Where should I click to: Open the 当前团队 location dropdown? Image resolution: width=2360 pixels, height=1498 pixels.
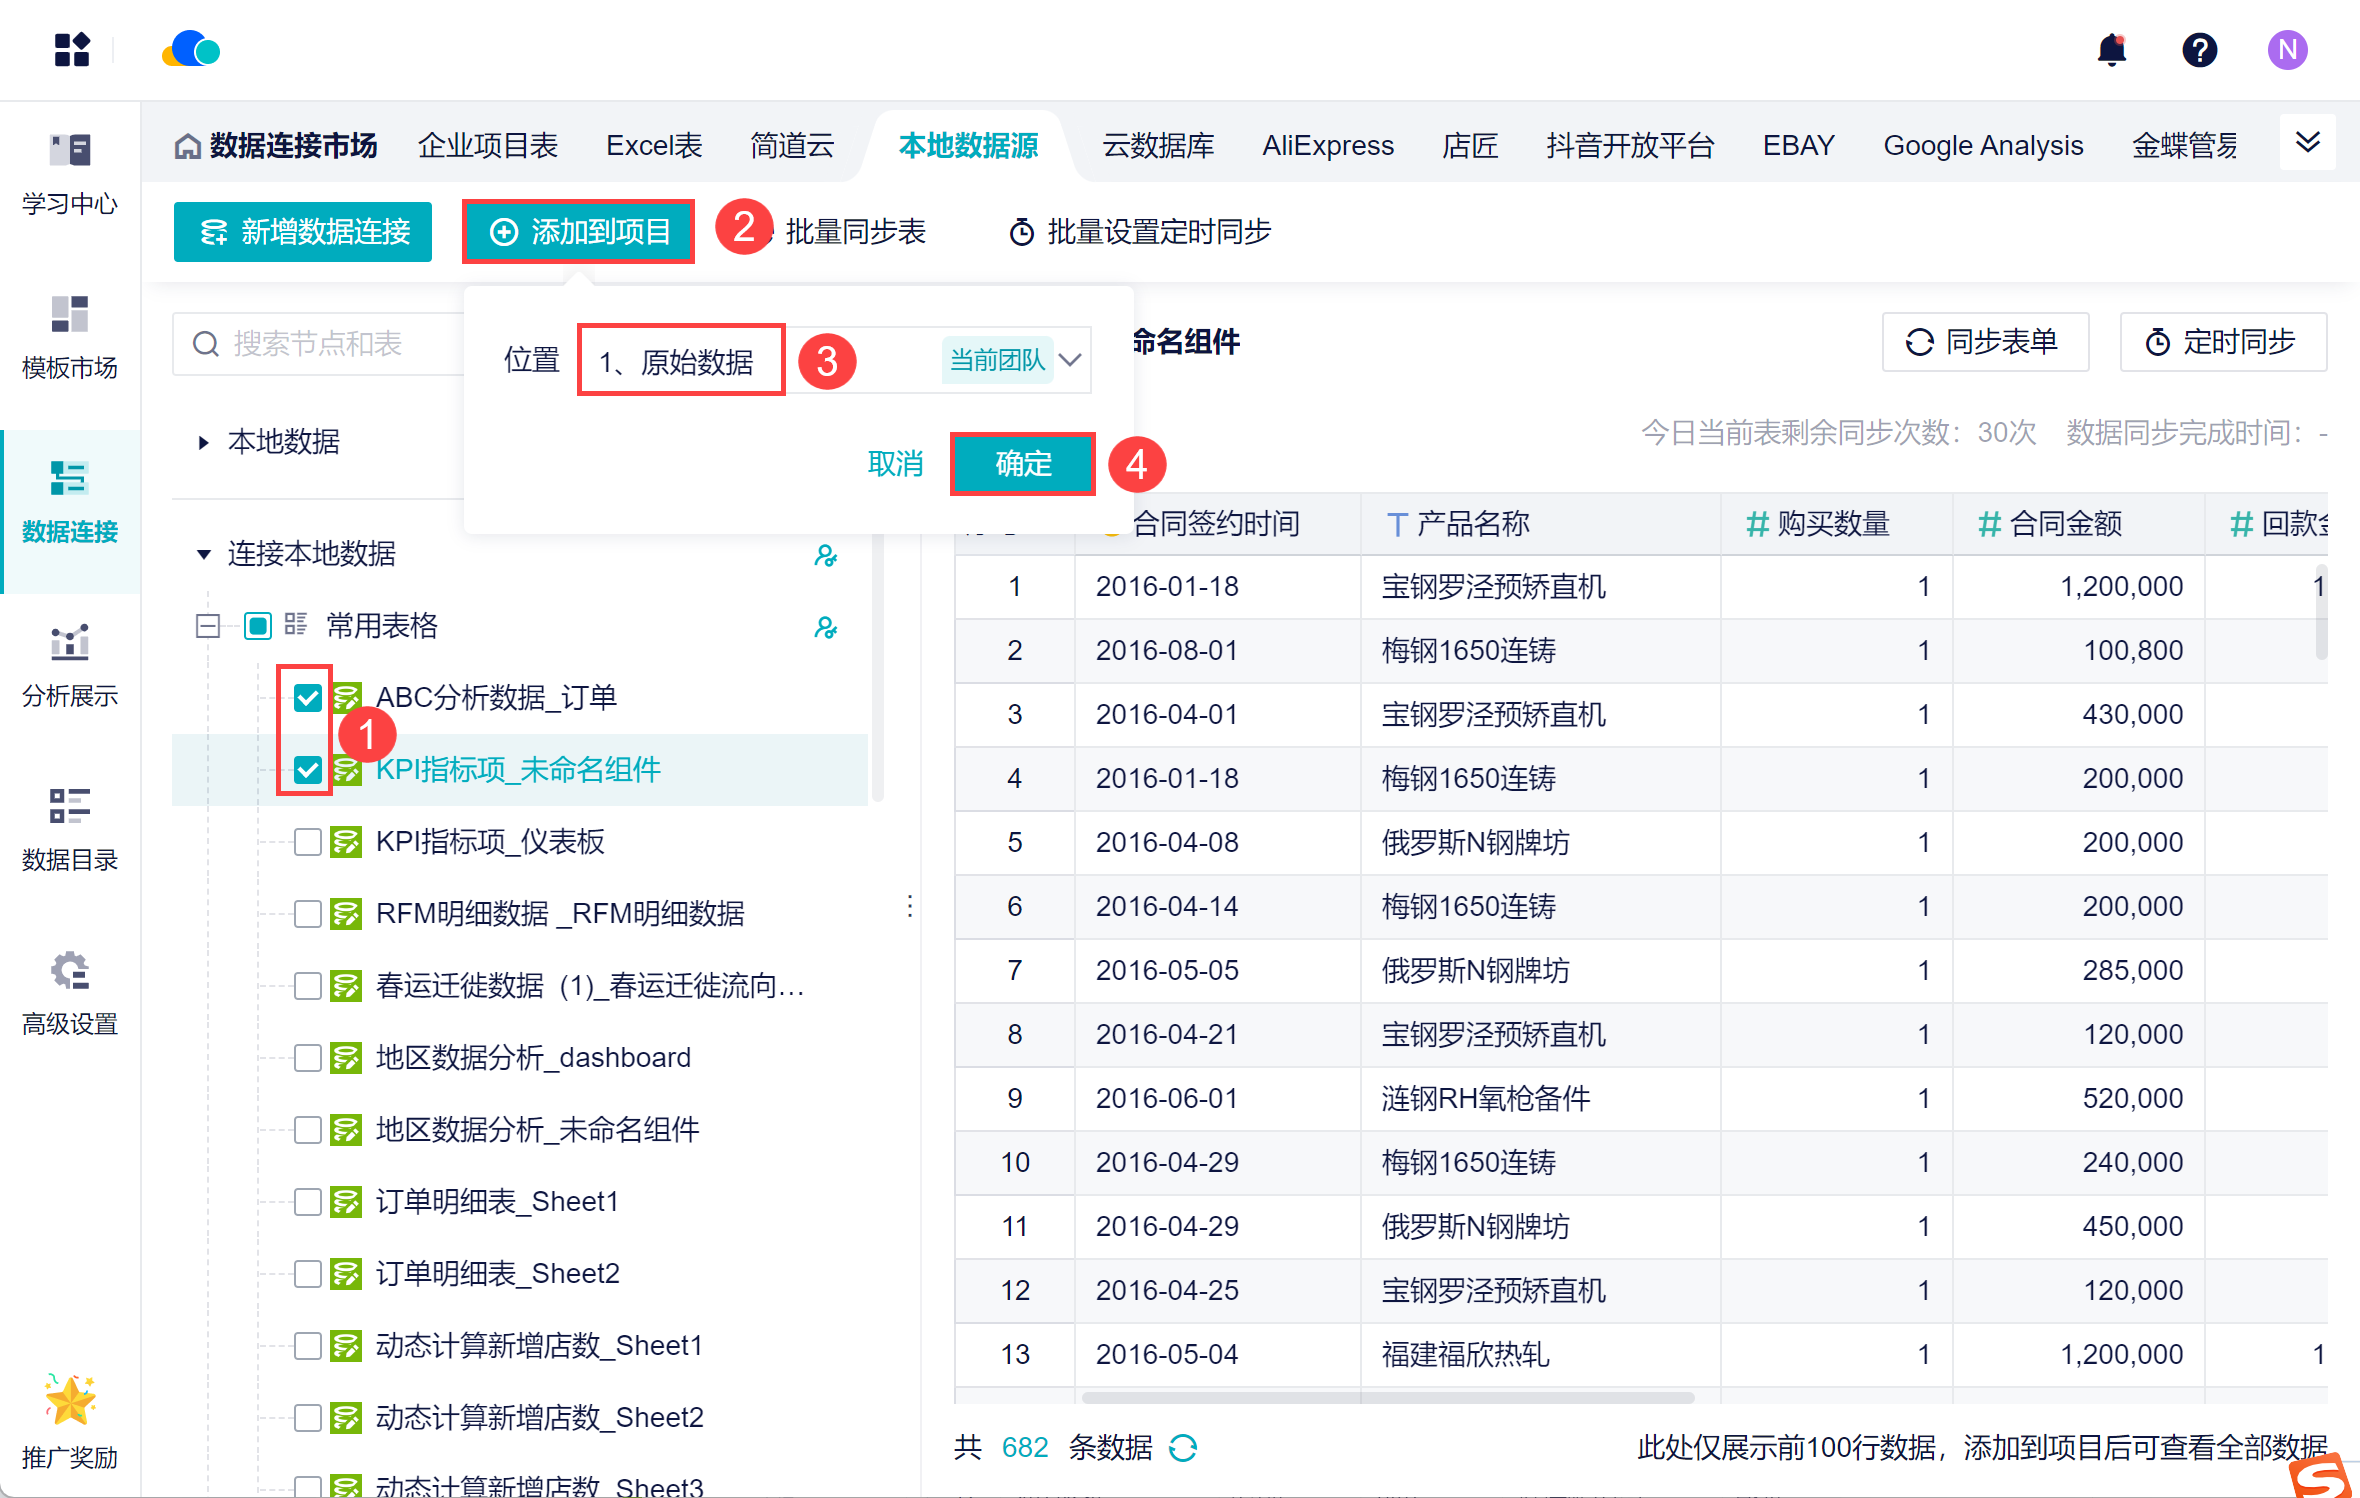[x=1070, y=360]
